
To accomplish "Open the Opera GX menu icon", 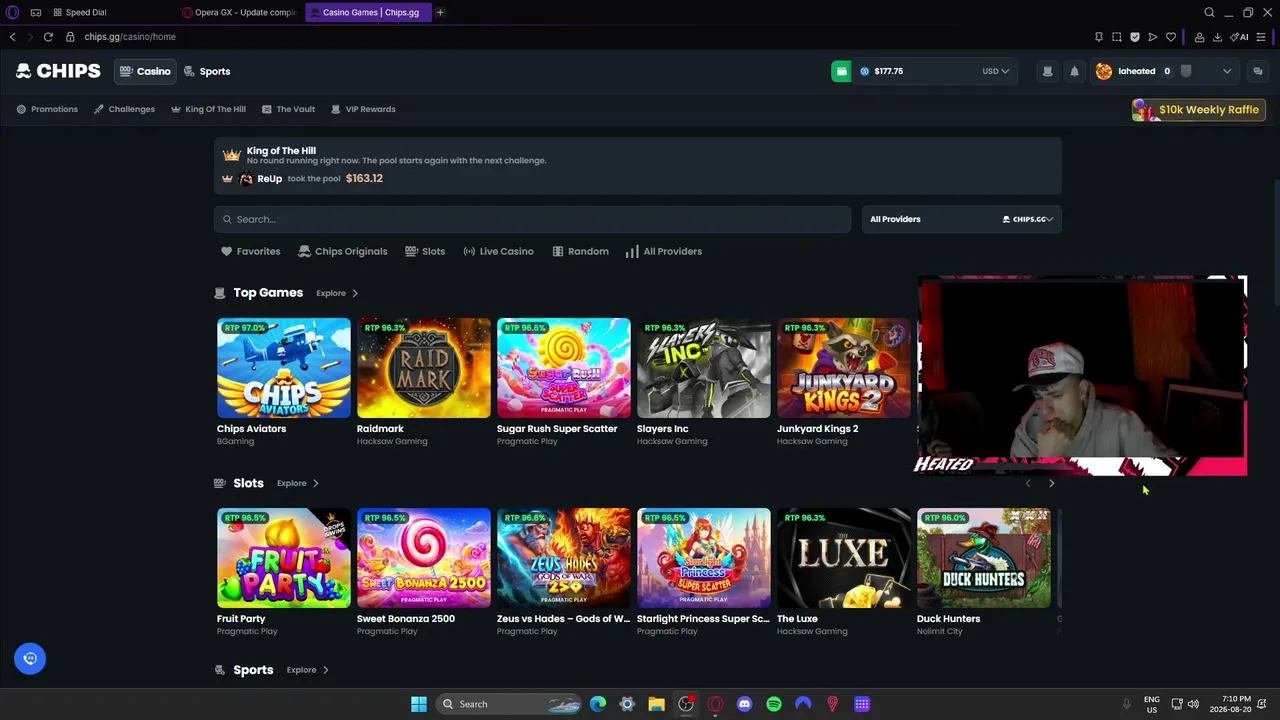I will (x=13, y=12).
